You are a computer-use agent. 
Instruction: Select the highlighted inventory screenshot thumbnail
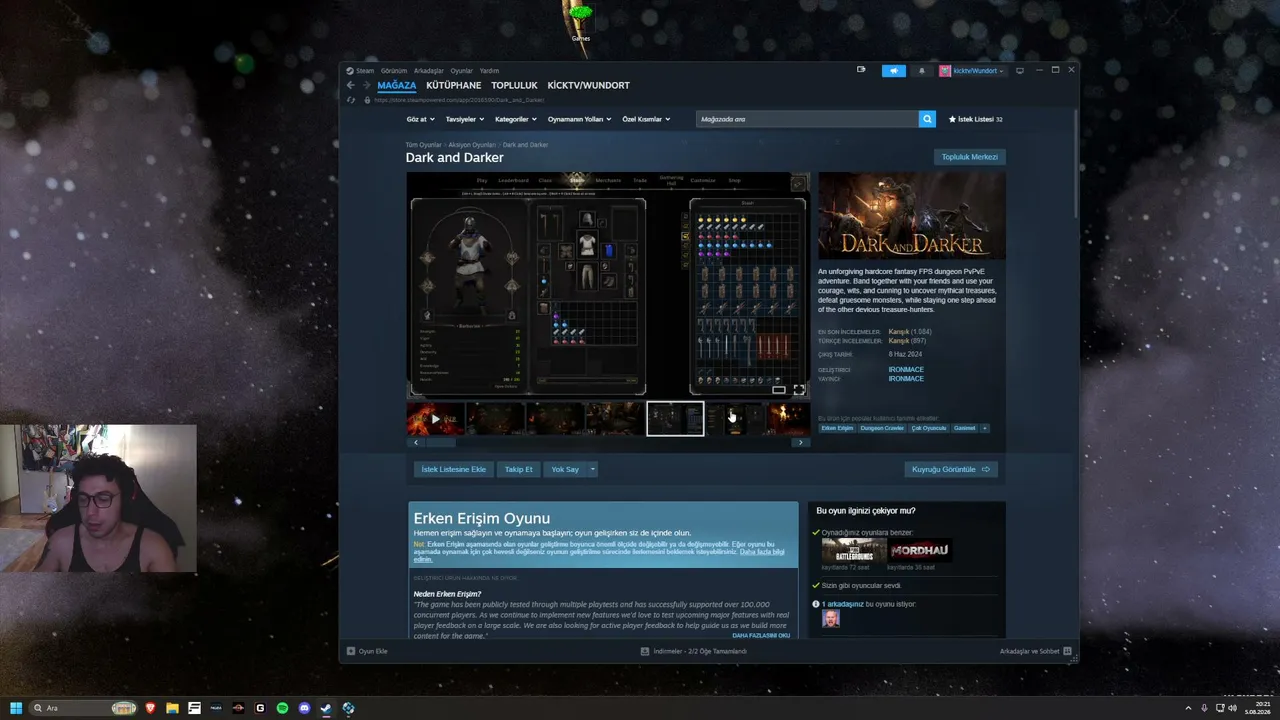(x=675, y=419)
